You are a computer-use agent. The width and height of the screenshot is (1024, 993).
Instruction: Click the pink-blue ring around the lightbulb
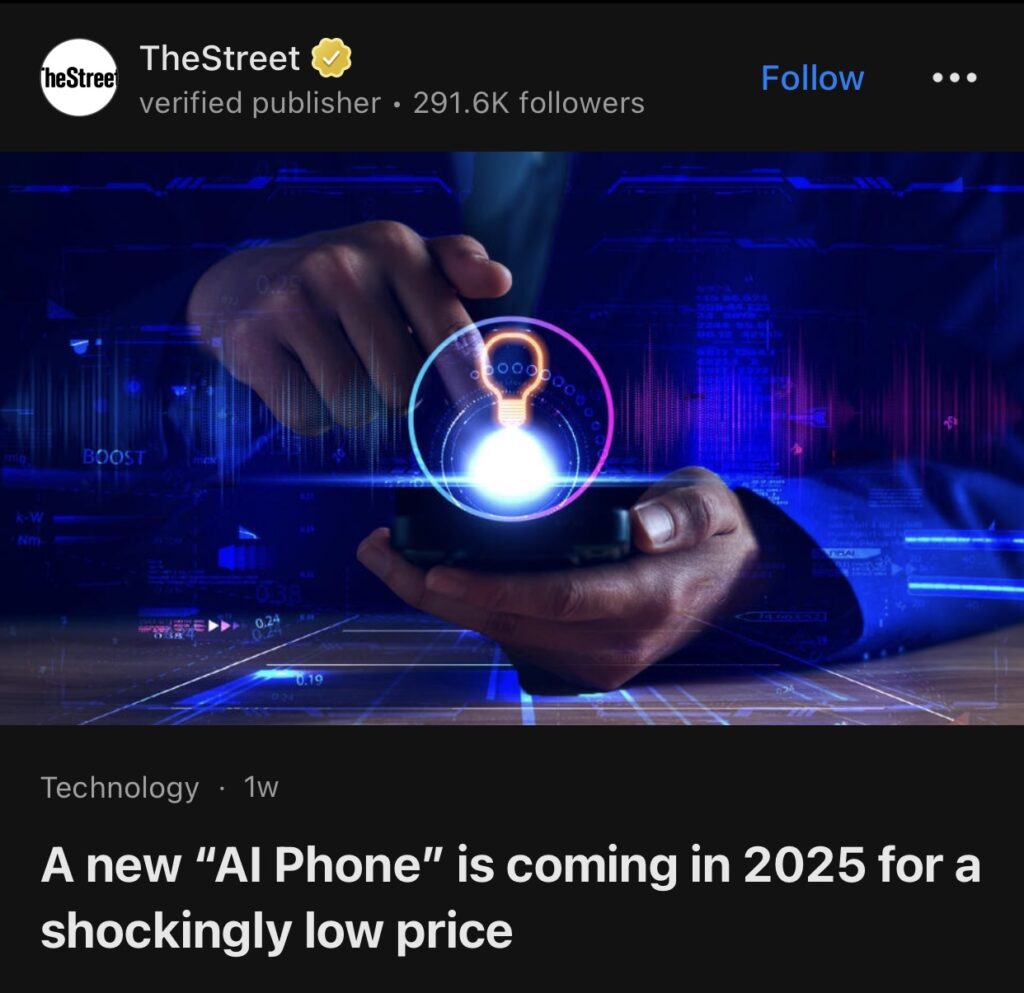pyautogui.click(x=511, y=418)
